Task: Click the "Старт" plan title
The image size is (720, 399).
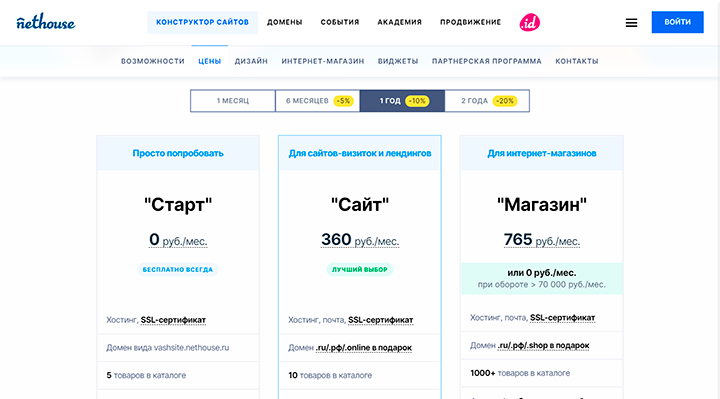Action: pos(178,205)
